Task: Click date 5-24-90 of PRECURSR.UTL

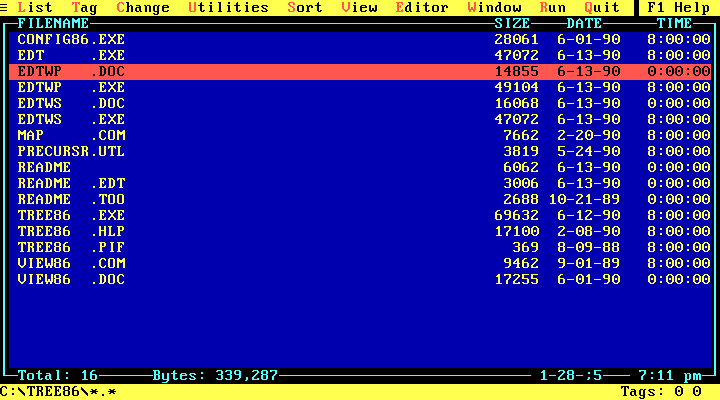Action: 589,152
